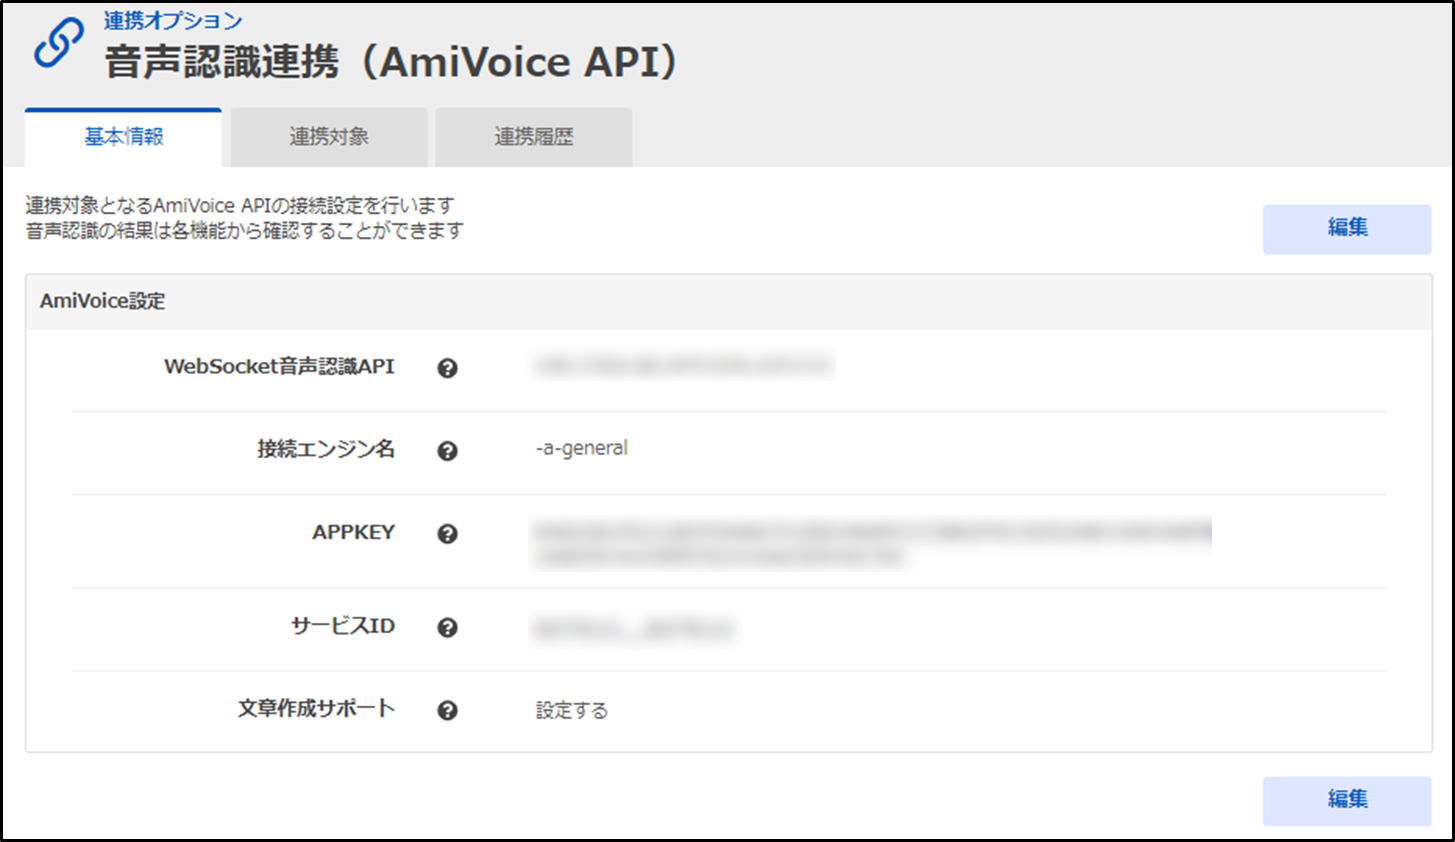The image size is (1455, 842).
Task: Click the 文章作成サポート label
Action: (316, 709)
